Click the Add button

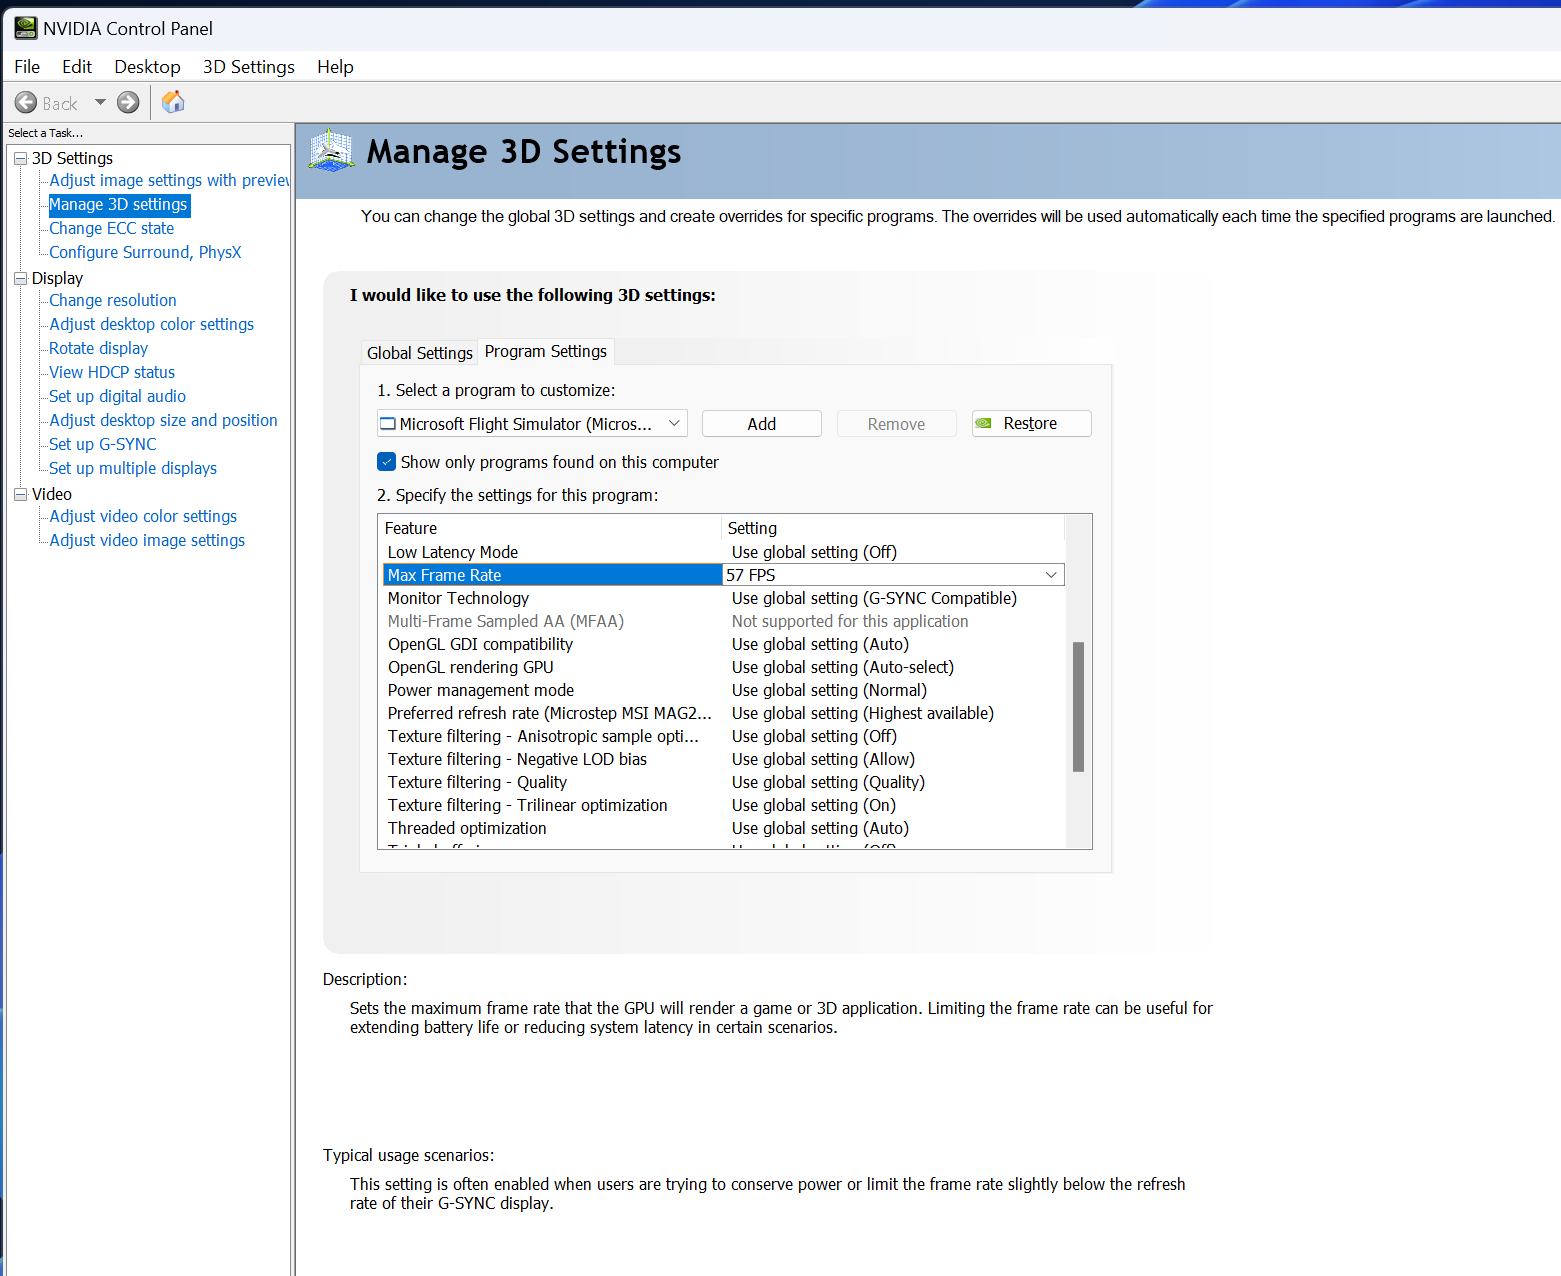[x=762, y=424]
